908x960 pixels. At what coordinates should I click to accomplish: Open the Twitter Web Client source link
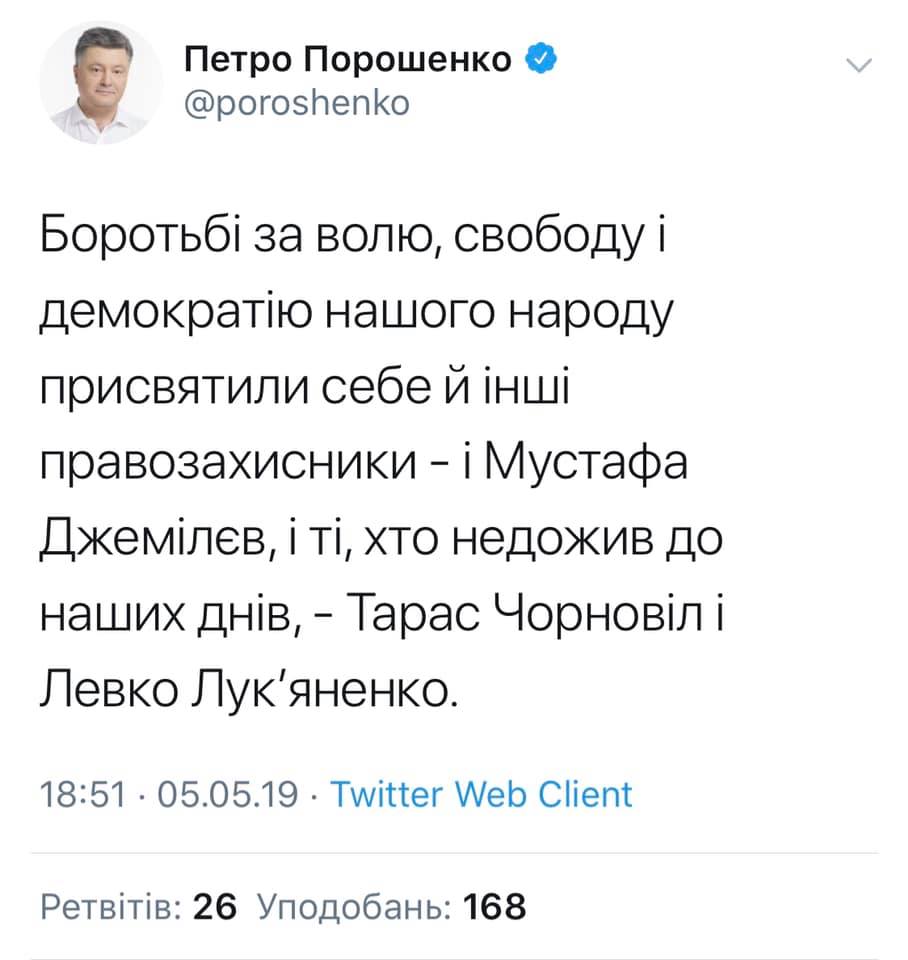(x=482, y=795)
